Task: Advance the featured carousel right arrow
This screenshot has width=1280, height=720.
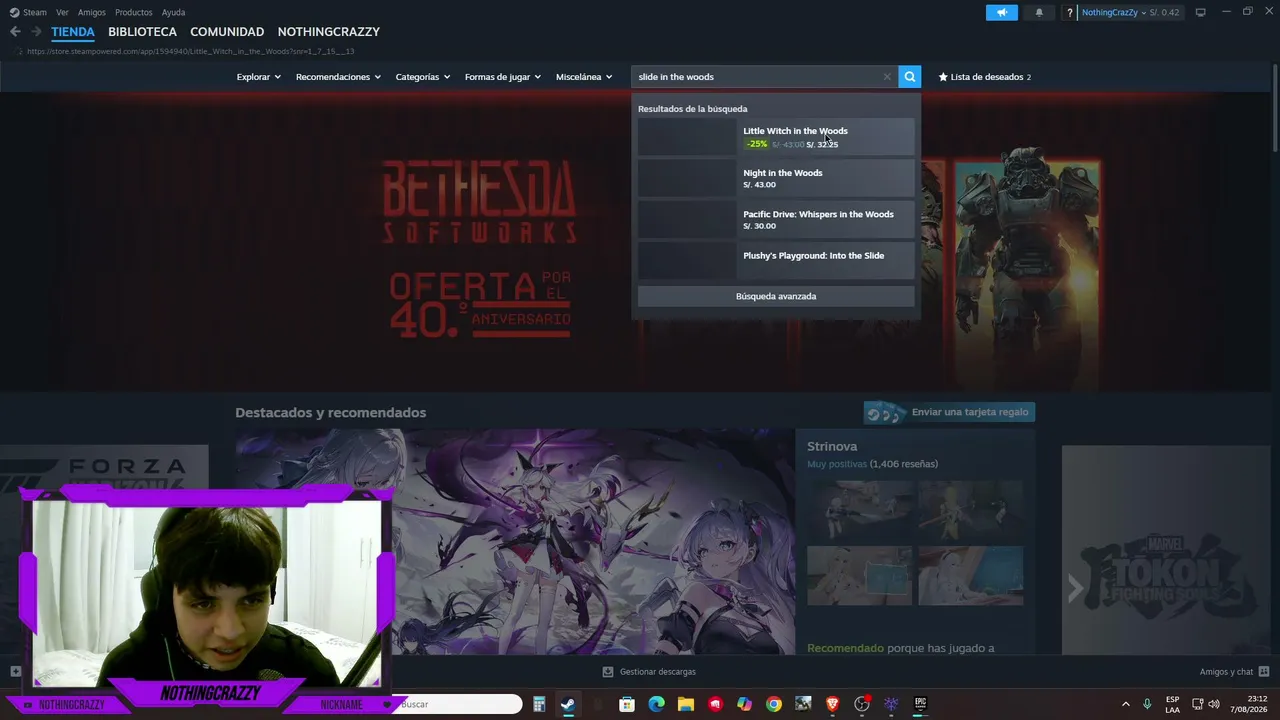Action: coord(1075,588)
